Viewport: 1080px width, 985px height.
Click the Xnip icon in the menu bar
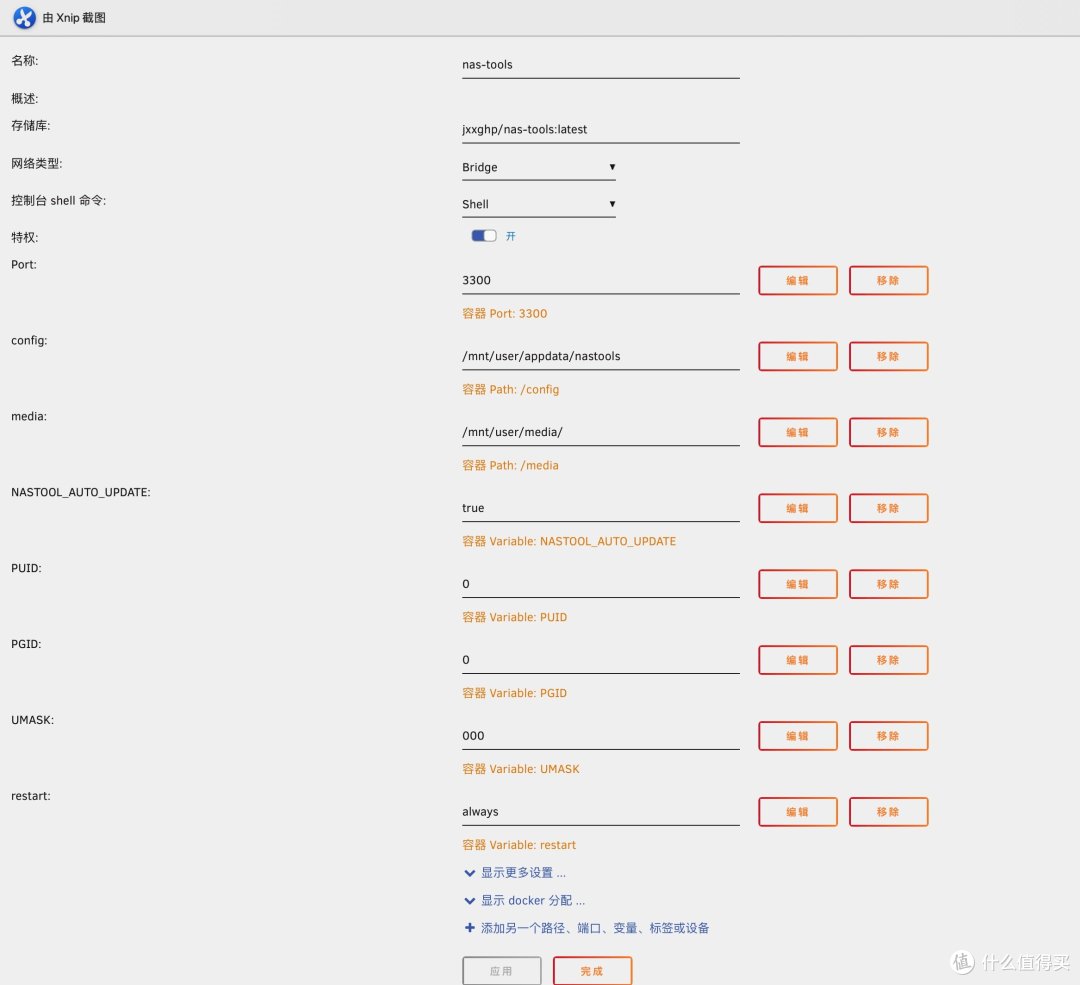click(23, 17)
